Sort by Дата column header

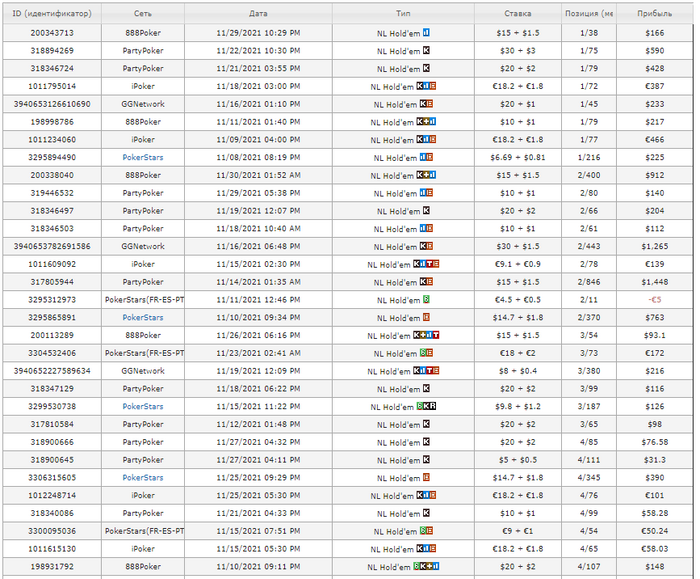point(258,13)
